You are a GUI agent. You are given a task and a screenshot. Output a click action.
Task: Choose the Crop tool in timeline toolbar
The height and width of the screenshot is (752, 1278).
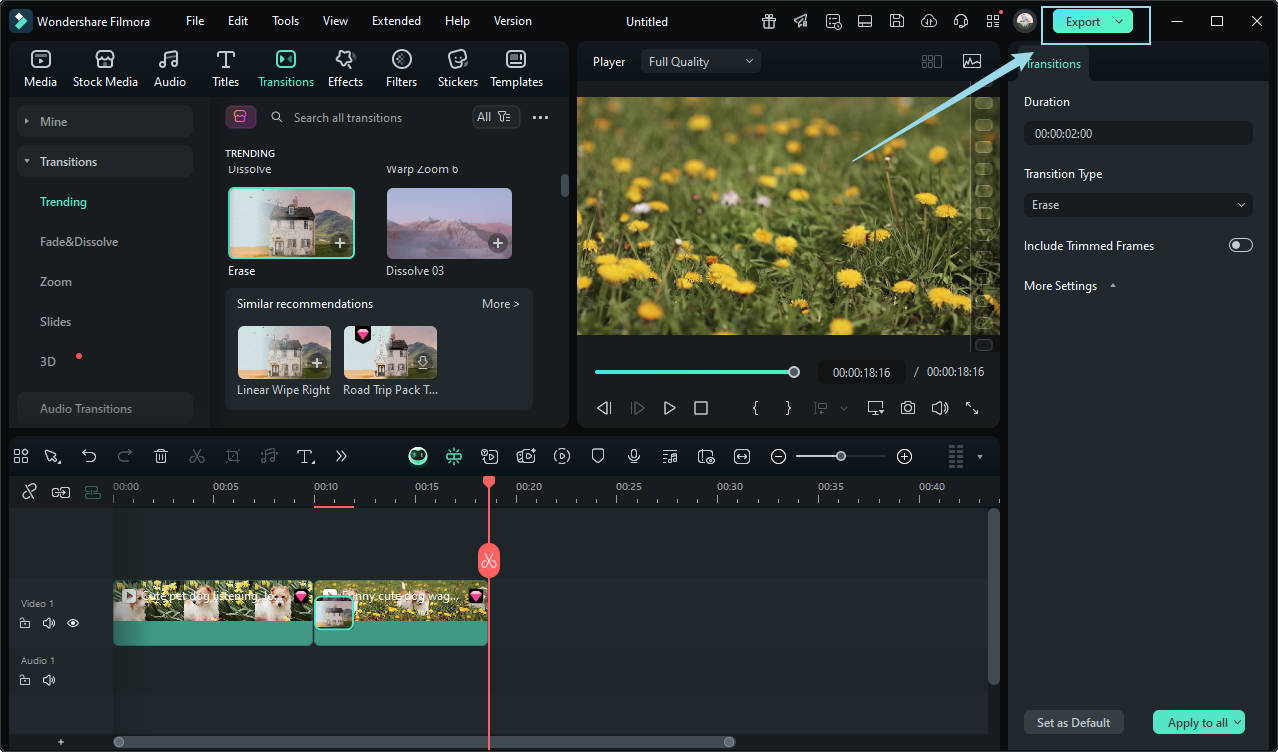pyautogui.click(x=233, y=456)
